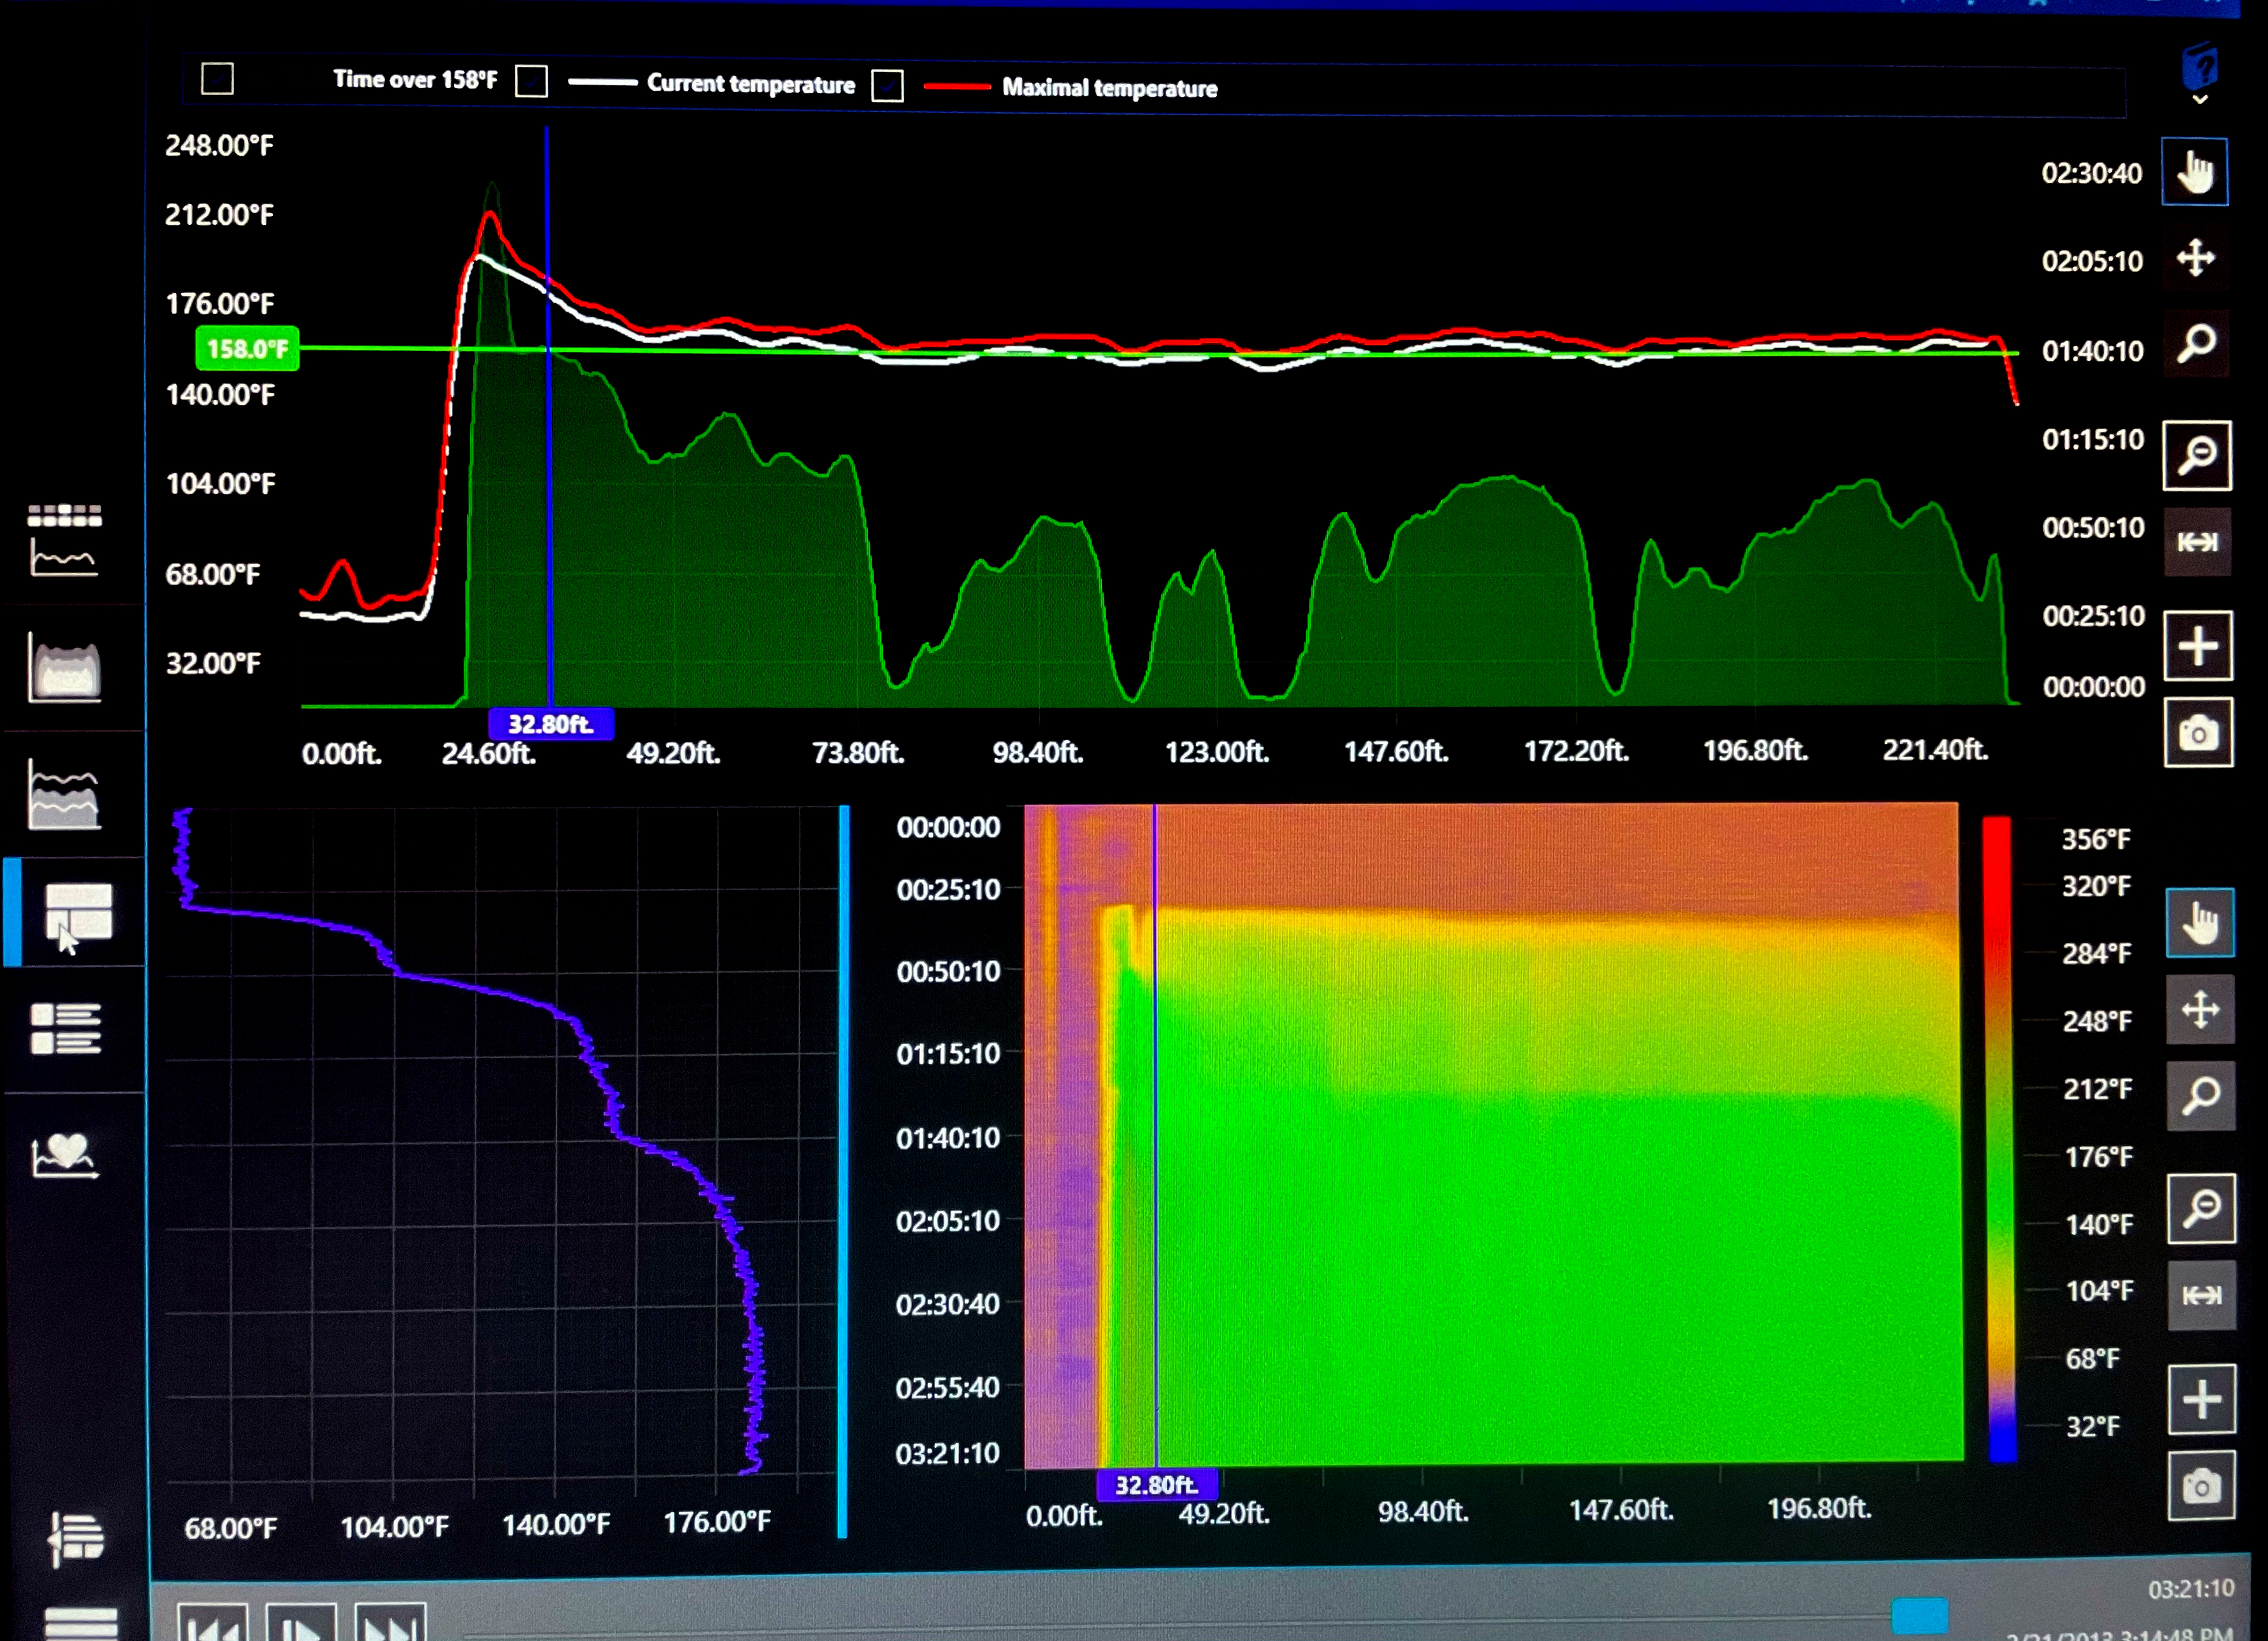The image size is (2268, 1641).
Task: Zoom out the upper temperature chart
Action: (x=2197, y=456)
